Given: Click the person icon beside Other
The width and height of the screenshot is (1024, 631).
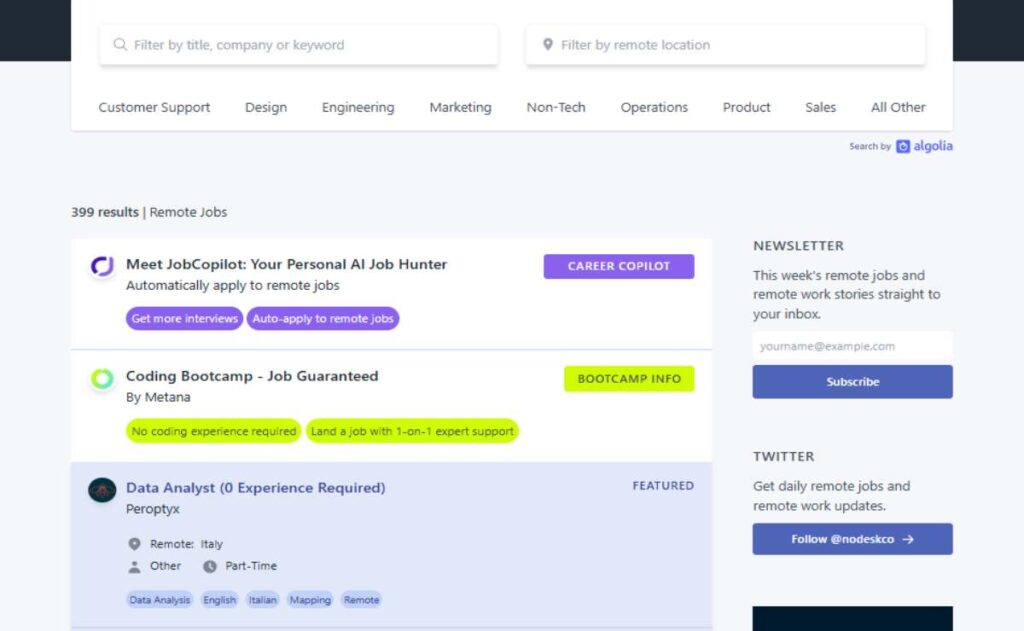Looking at the screenshot, I should tap(135, 566).
